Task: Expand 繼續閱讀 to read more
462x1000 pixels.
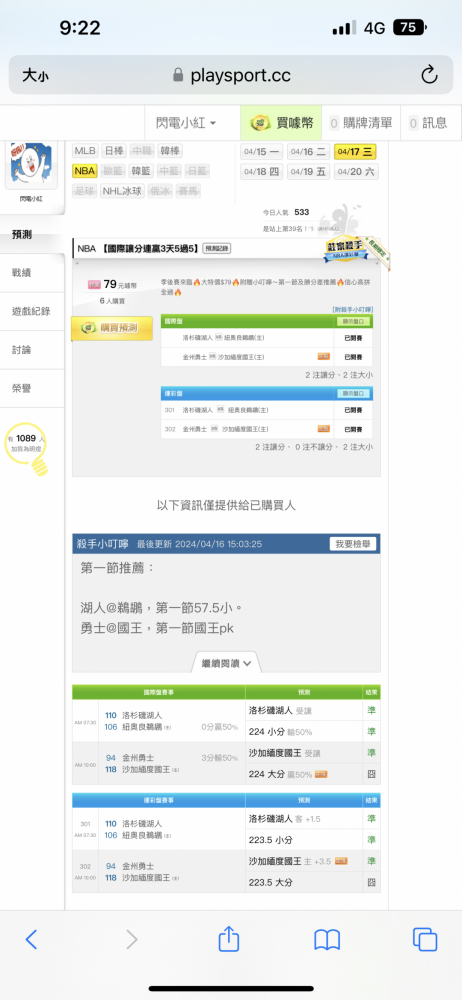Action: click(x=227, y=663)
